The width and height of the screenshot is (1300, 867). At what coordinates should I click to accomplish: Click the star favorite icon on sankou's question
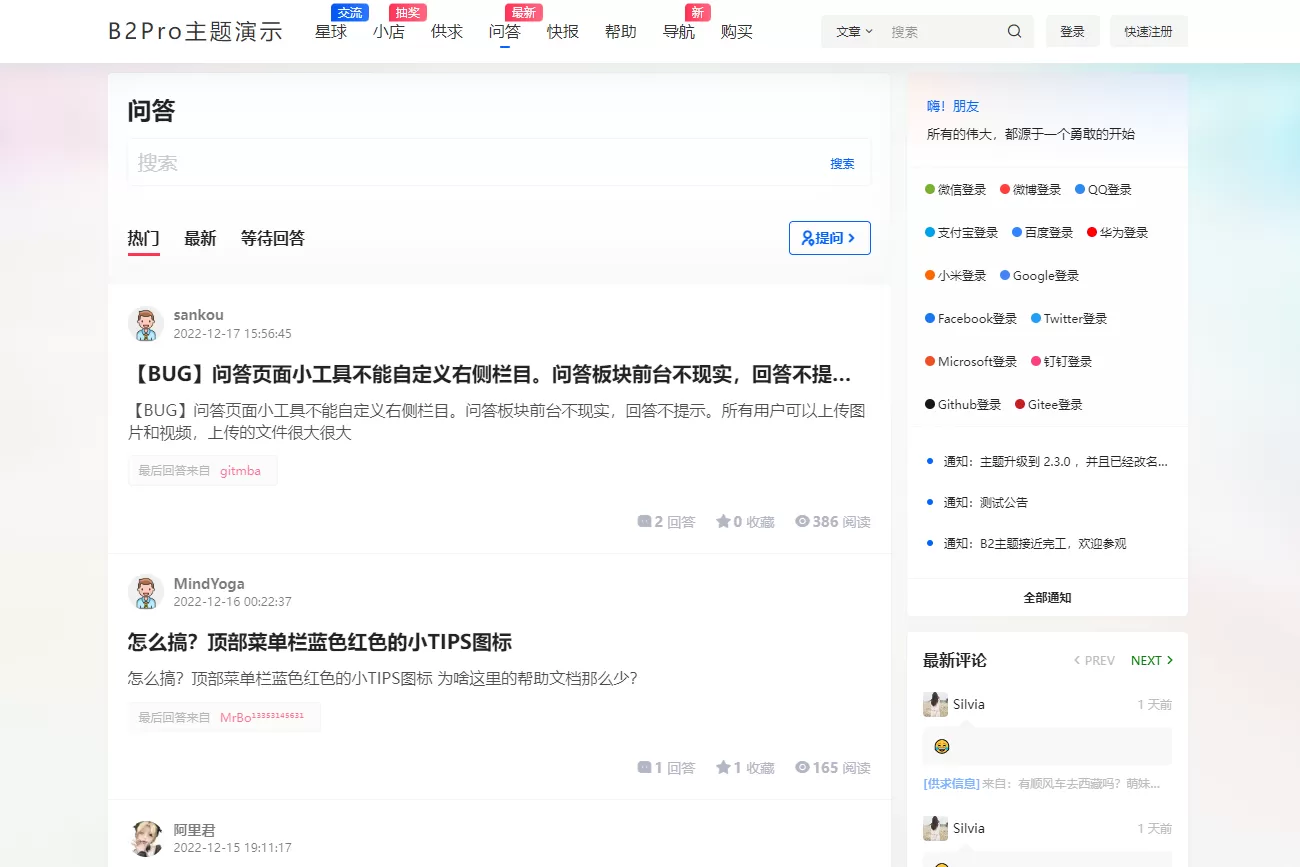tap(723, 521)
